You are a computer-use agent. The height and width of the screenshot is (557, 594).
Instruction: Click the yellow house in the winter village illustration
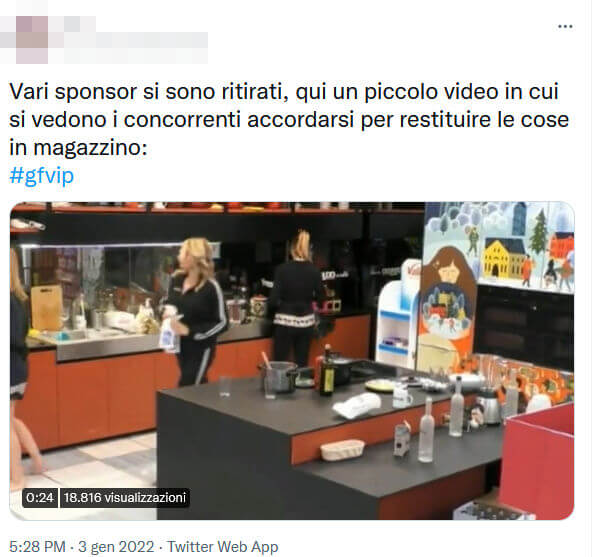click(503, 258)
